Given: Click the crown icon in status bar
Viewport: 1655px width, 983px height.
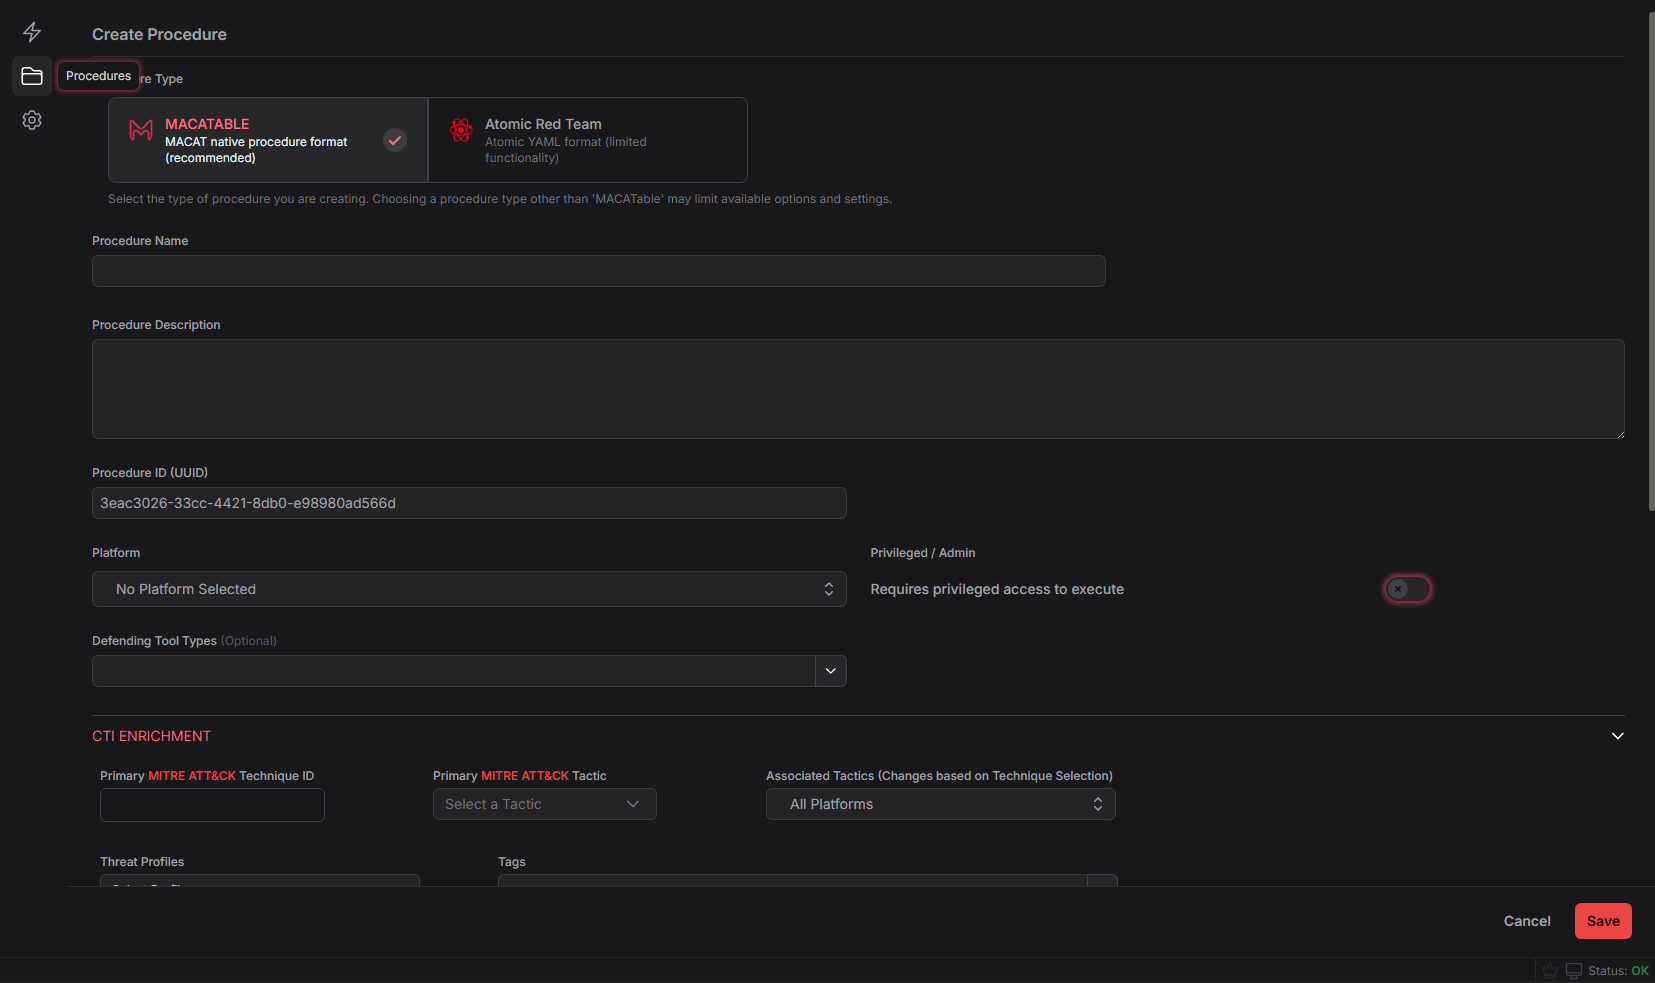Looking at the screenshot, I should click(x=1549, y=970).
